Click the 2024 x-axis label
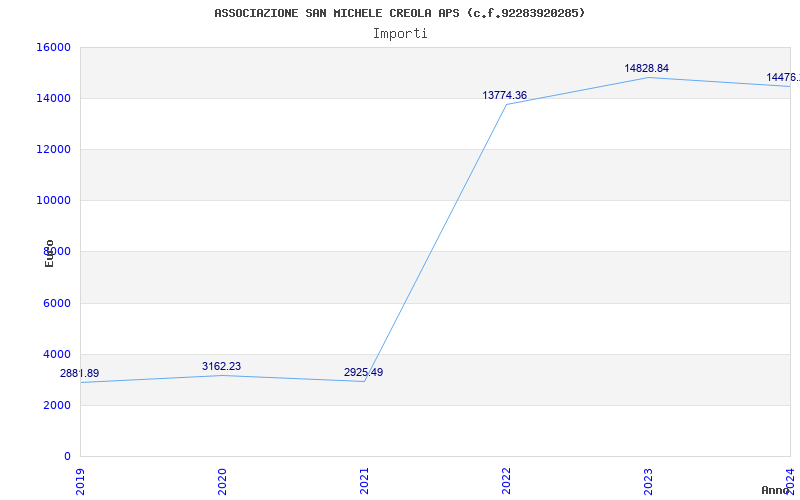 789,481
